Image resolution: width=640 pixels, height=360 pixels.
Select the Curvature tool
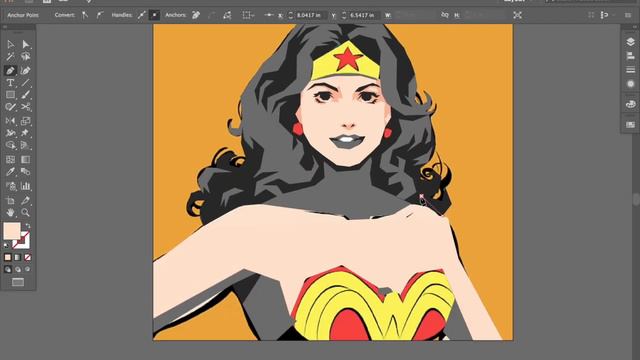click(26, 71)
